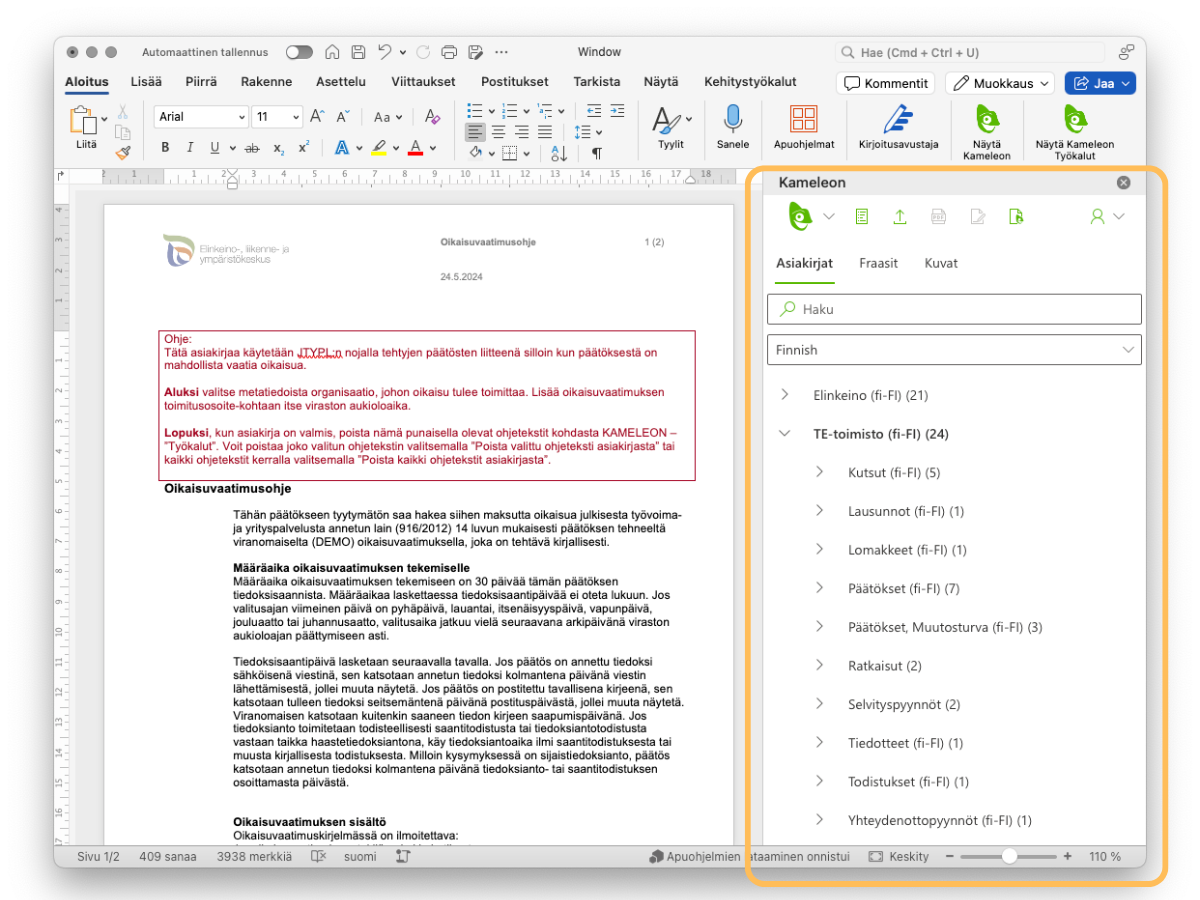This screenshot has width=1200, height=900.
Task: Click the blue Jaa share button
Action: pyautogui.click(x=1100, y=84)
